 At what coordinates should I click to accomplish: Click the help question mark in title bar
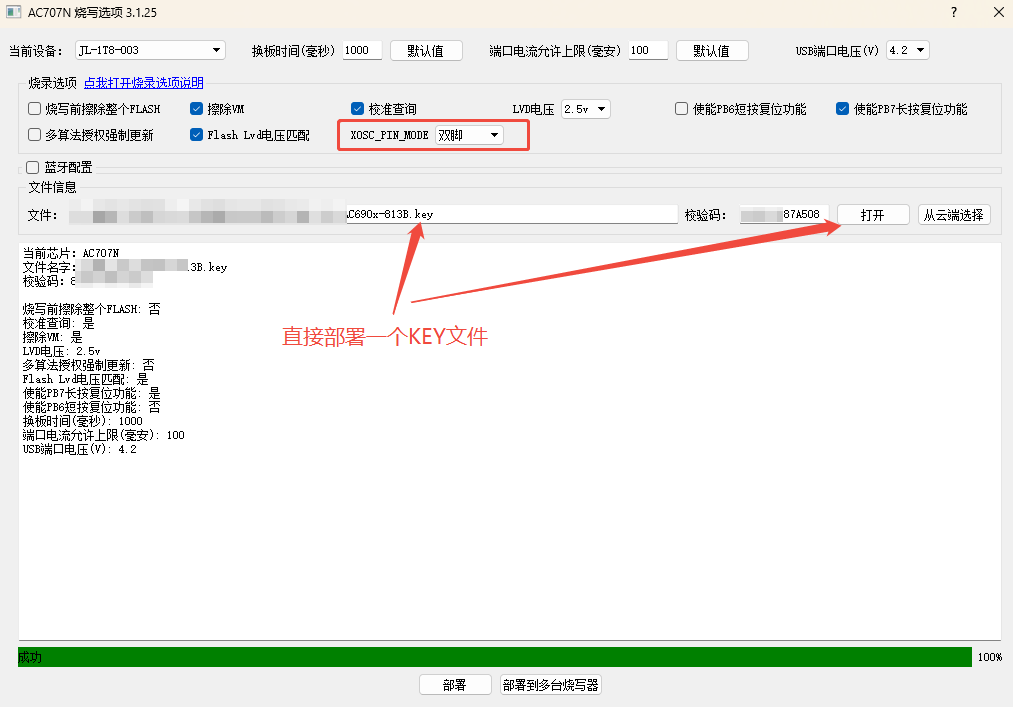pos(954,12)
